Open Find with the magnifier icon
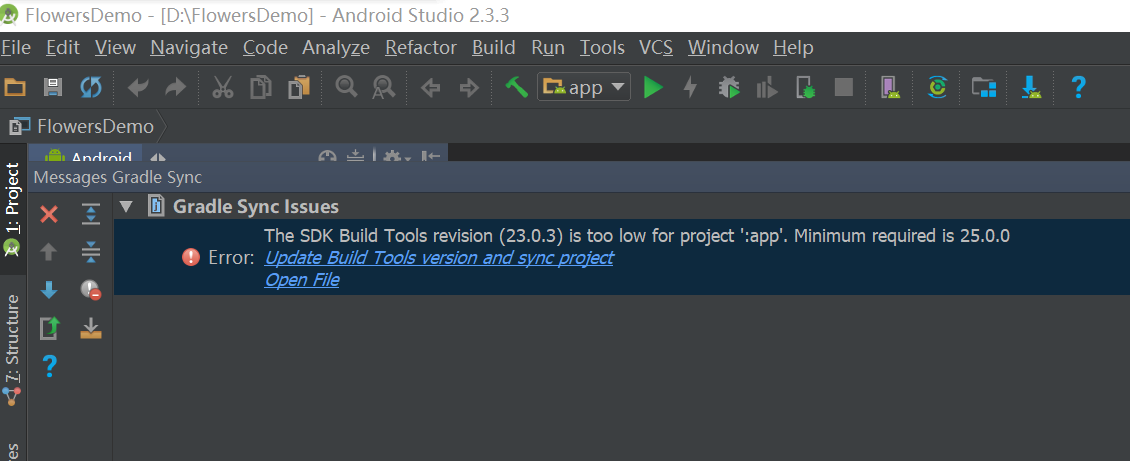1130x461 pixels. tap(347, 88)
